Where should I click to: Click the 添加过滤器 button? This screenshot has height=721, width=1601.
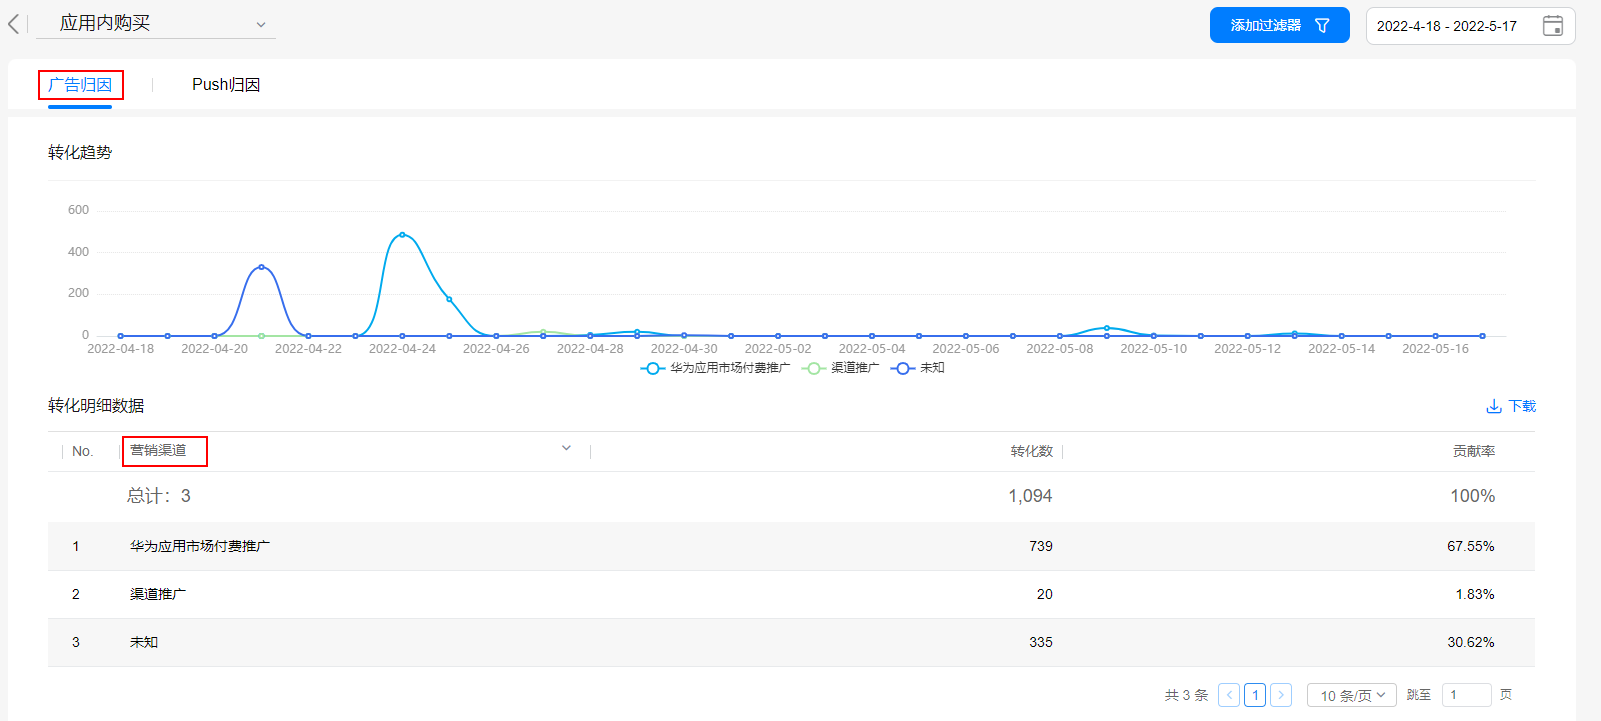coord(1279,26)
